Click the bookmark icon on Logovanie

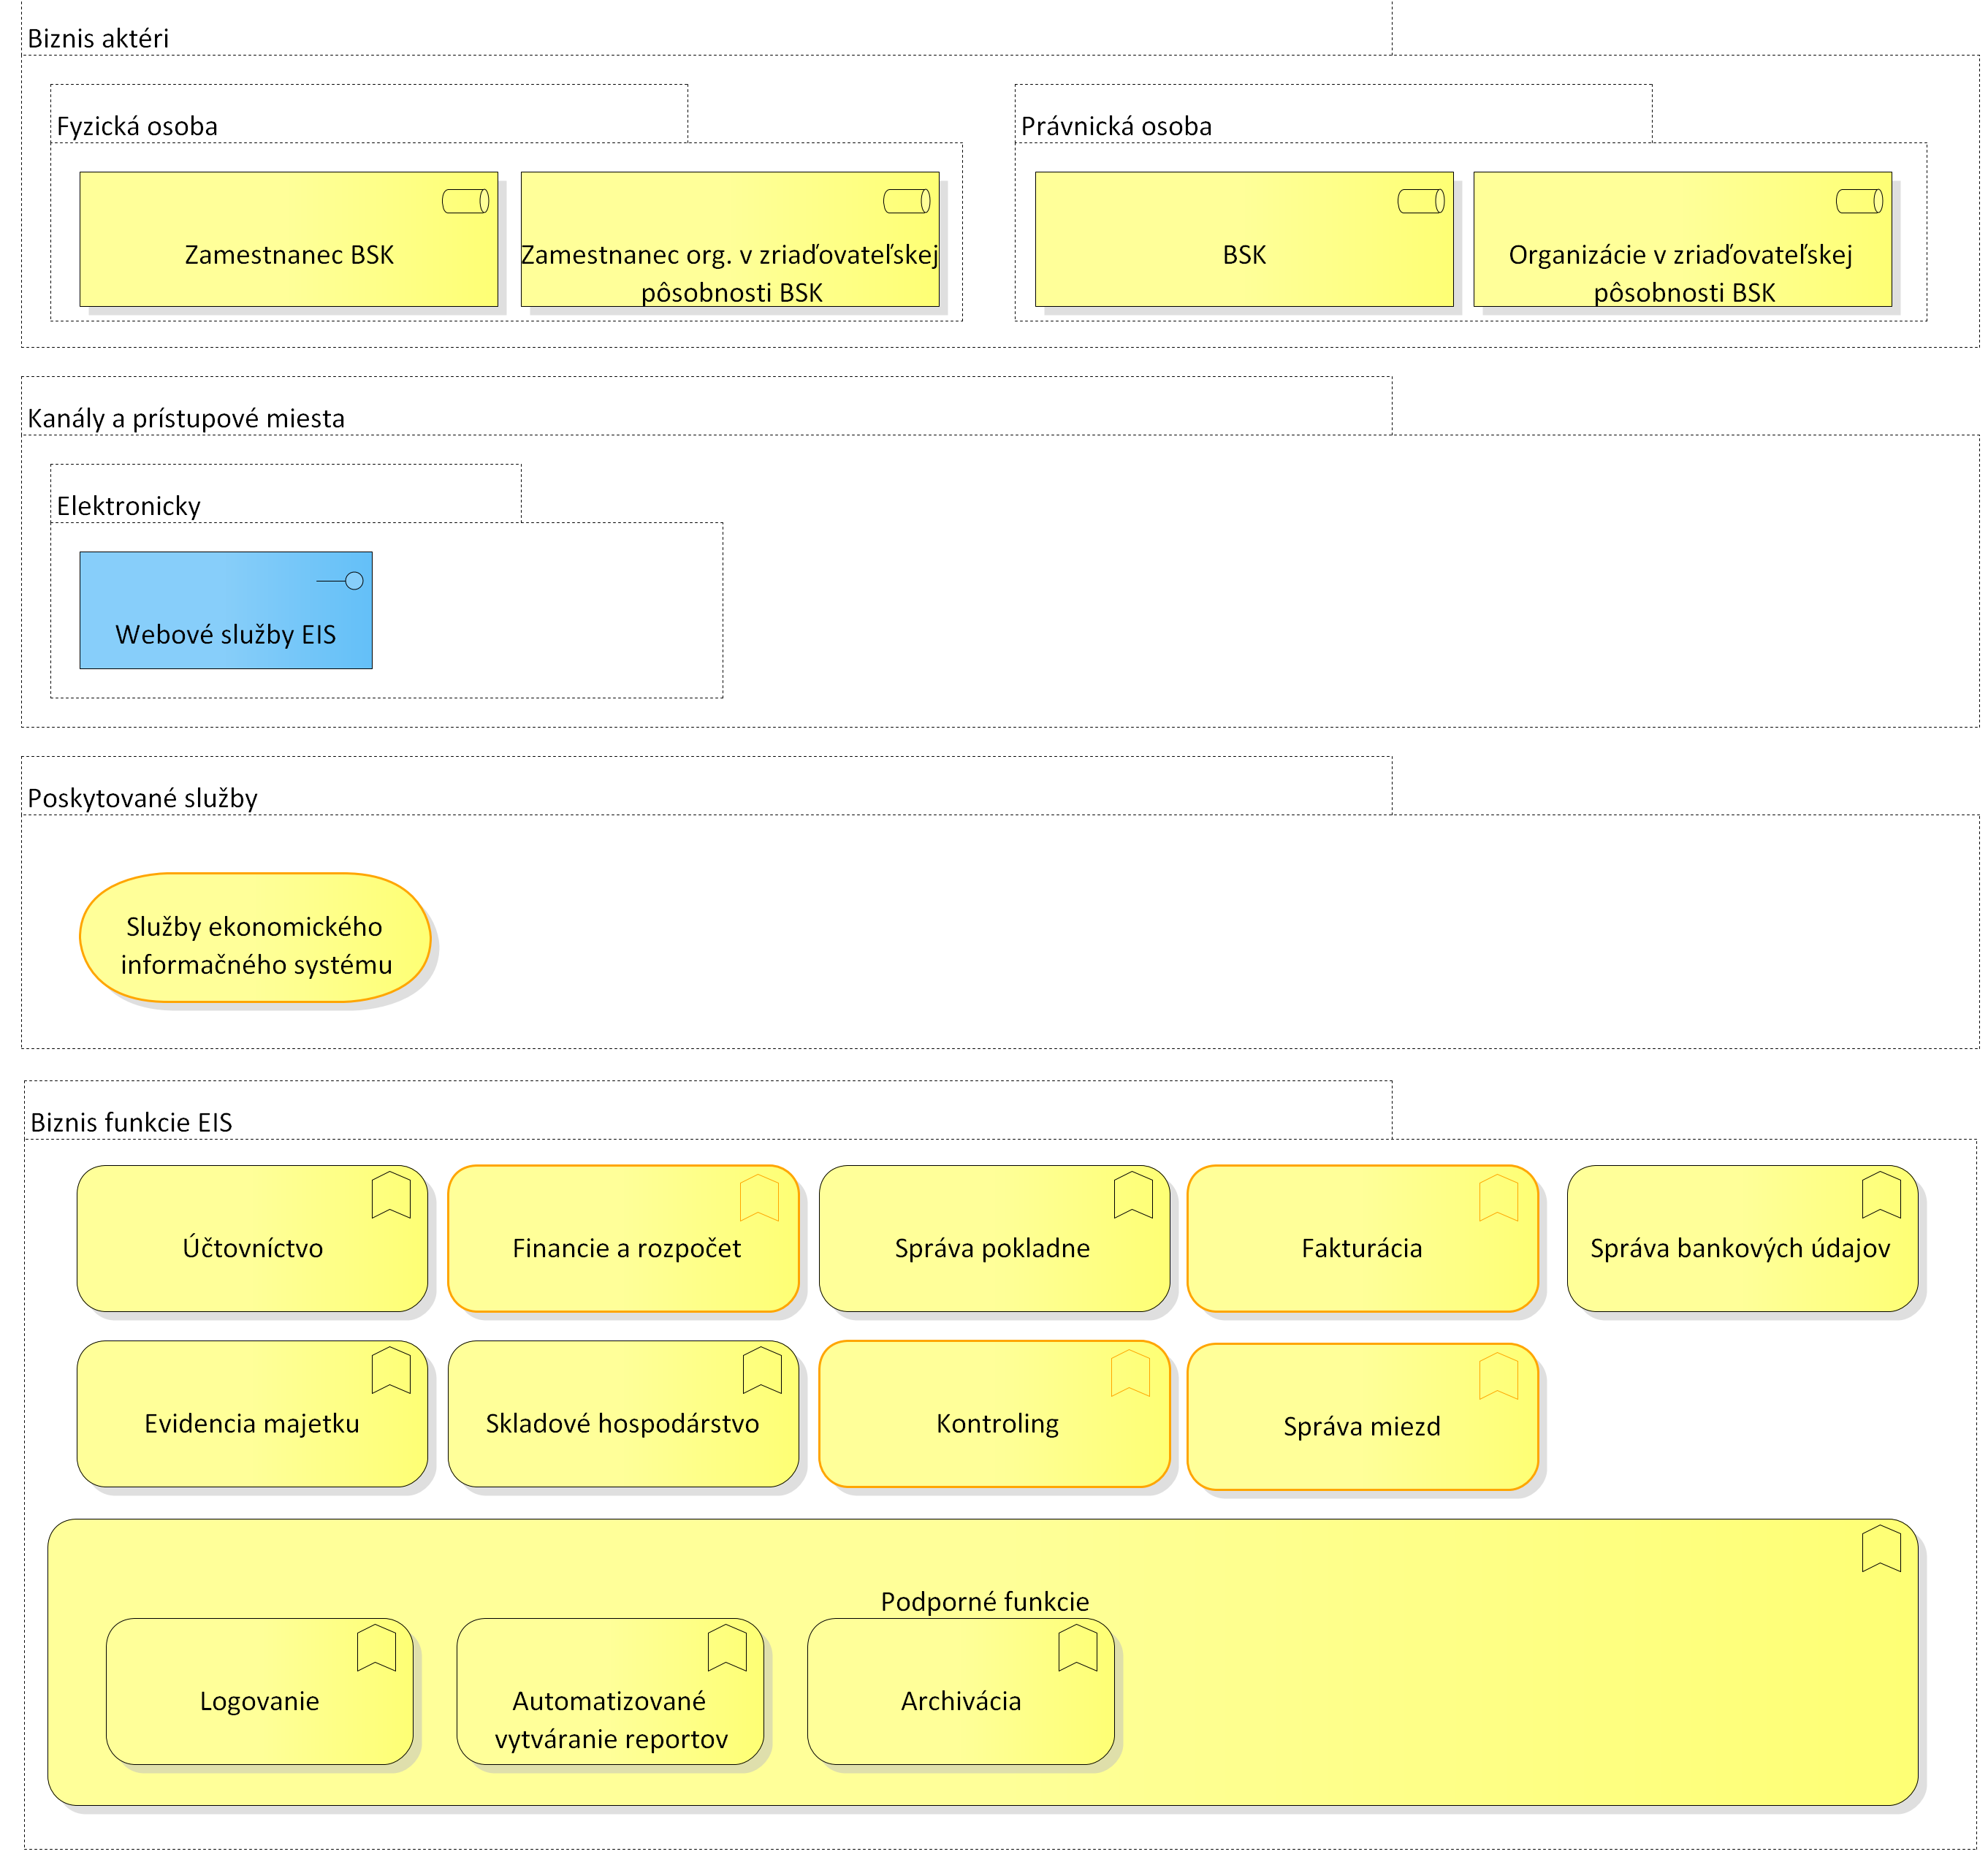pyautogui.click(x=376, y=1648)
